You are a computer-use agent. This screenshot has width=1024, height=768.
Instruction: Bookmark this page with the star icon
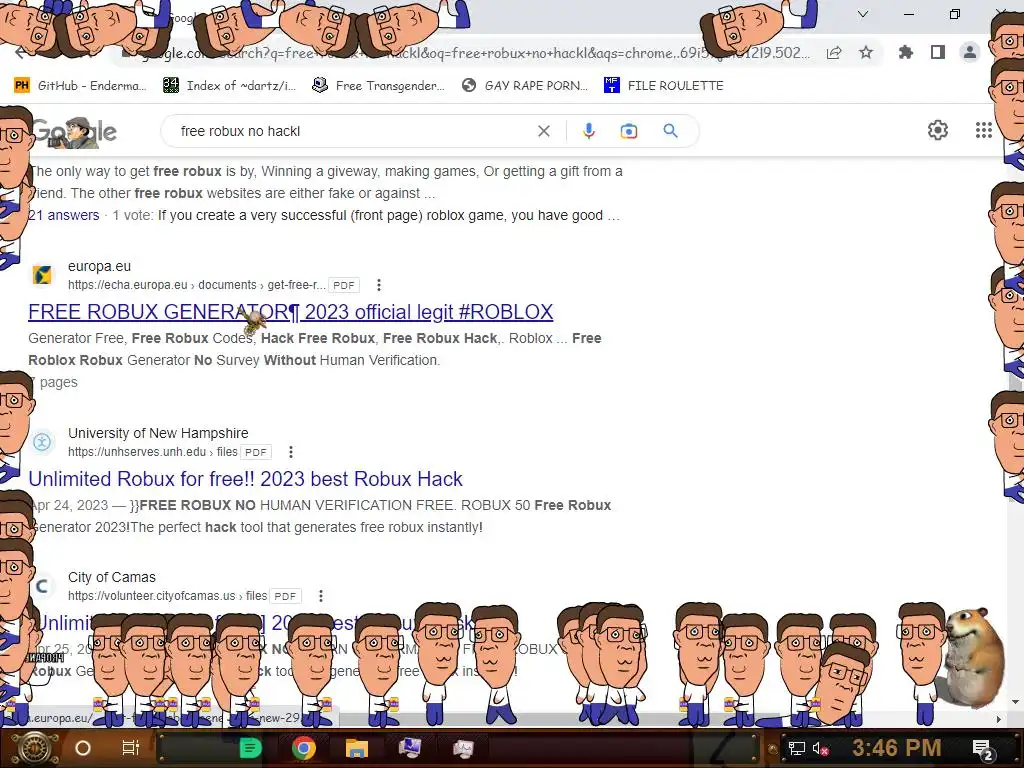point(866,53)
